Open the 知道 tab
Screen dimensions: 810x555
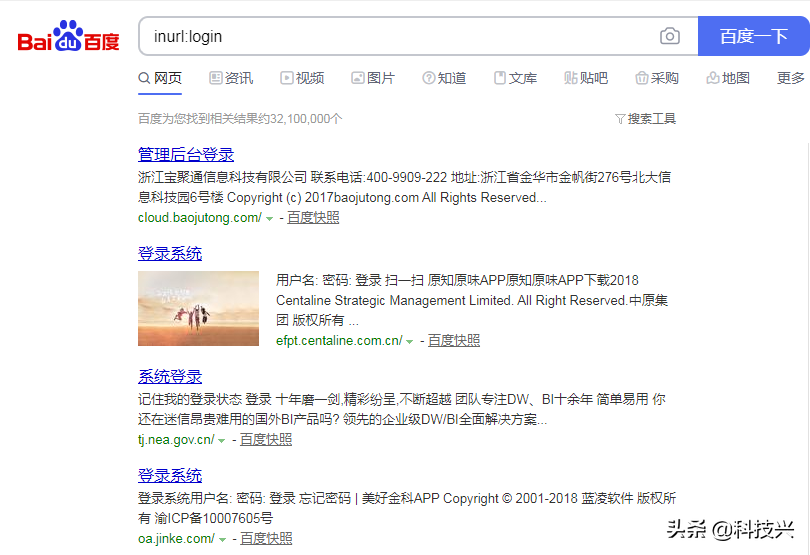coord(444,78)
